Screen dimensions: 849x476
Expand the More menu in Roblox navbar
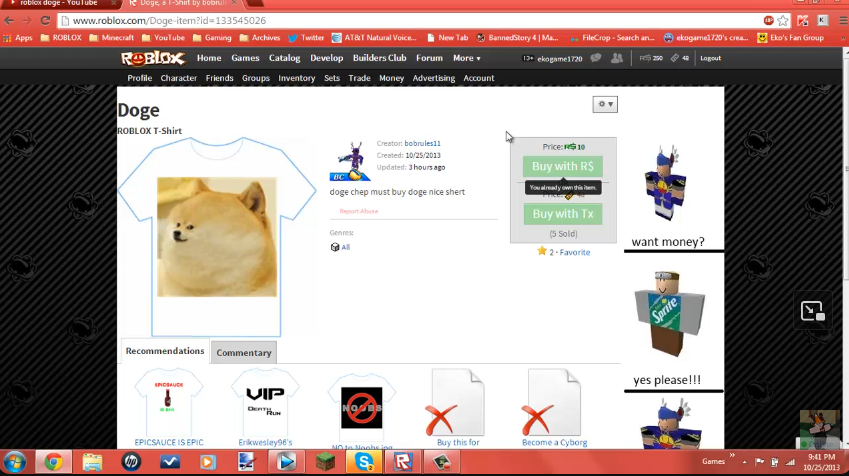pyautogui.click(x=466, y=58)
